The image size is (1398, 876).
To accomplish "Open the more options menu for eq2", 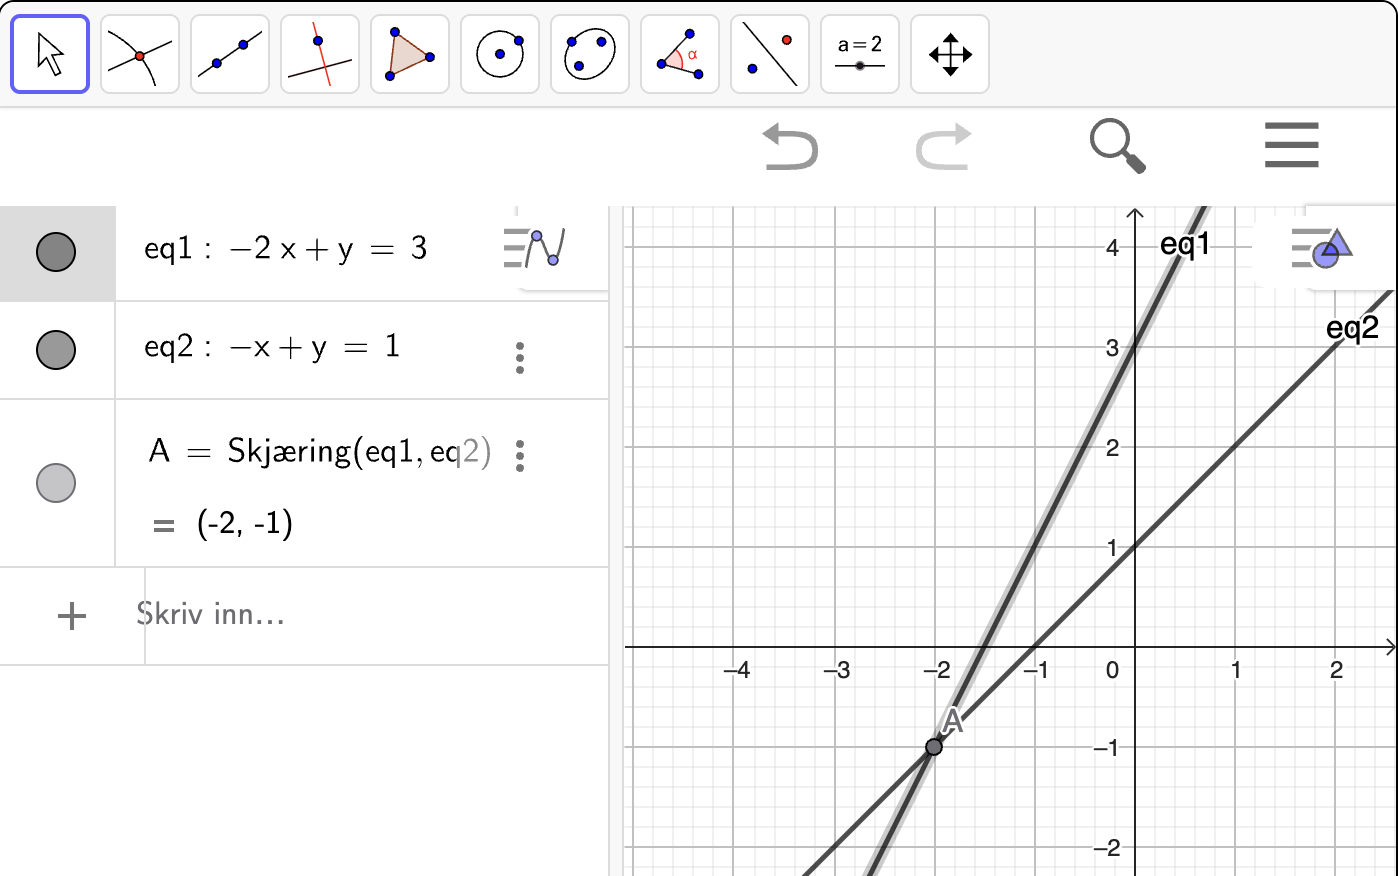I will [520, 357].
